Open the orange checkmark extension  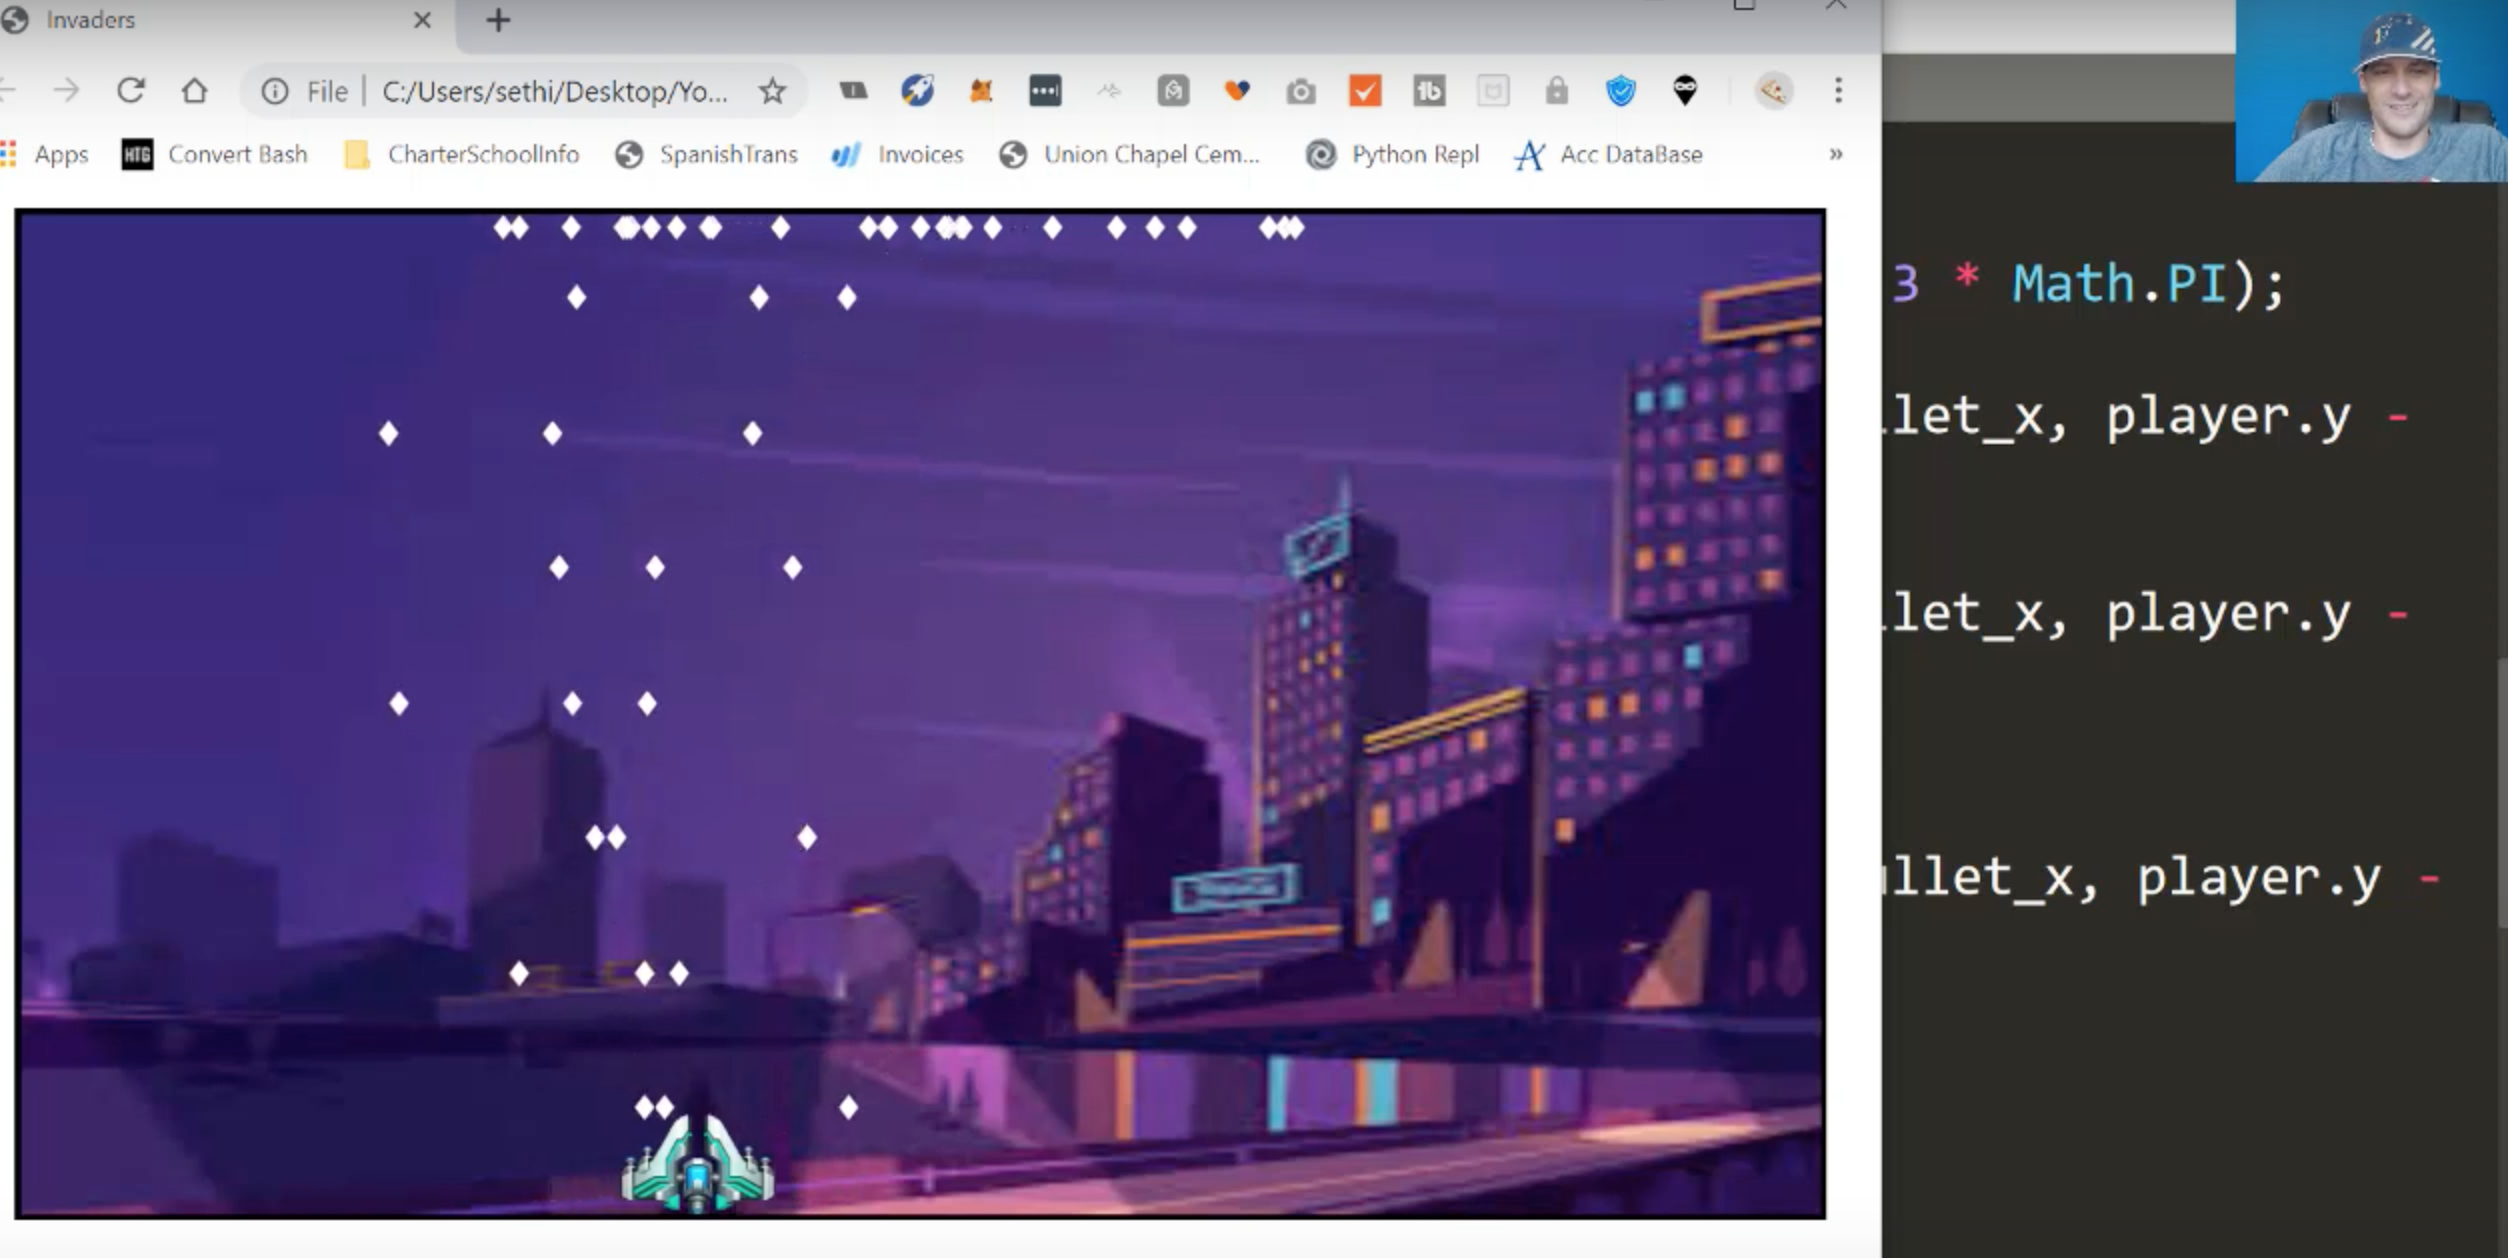[x=1365, y=91]
